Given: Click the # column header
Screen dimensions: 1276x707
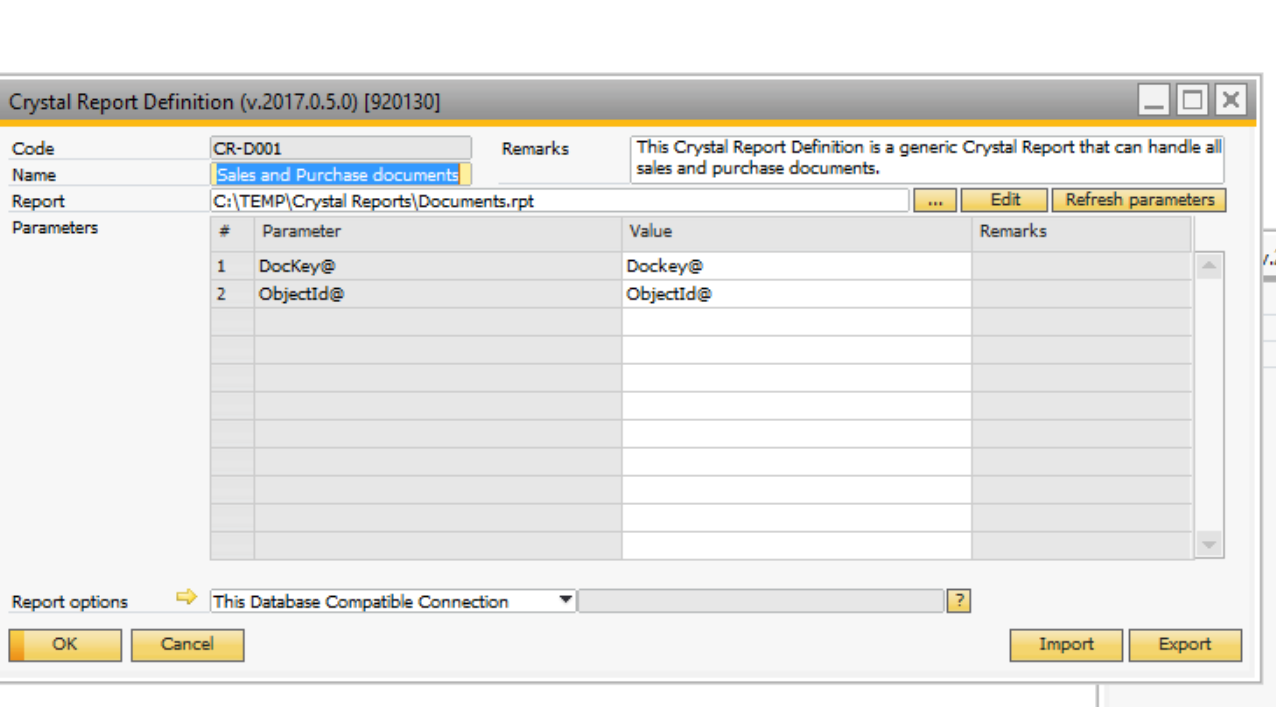Looking at the screenshot, I should [x=232, y=231].
